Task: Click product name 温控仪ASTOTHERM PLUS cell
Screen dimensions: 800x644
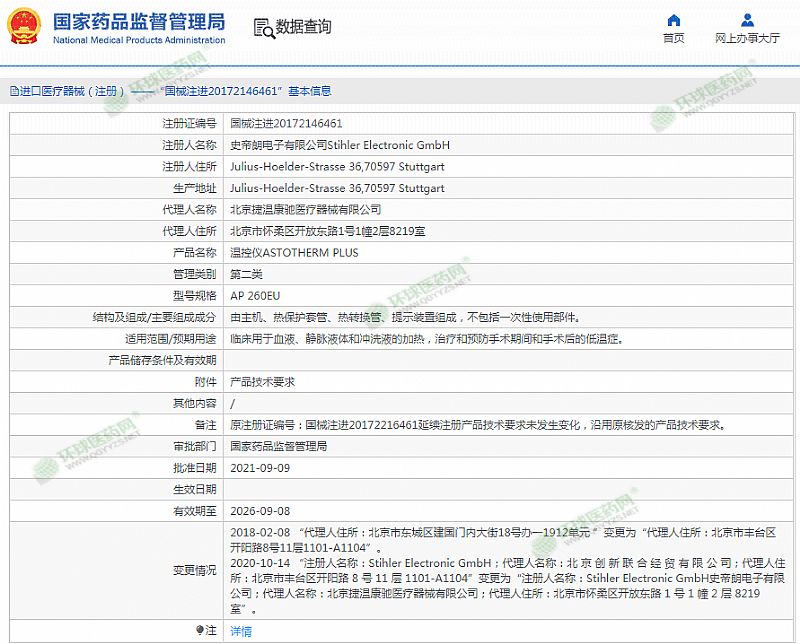Action: coord(293,253)
